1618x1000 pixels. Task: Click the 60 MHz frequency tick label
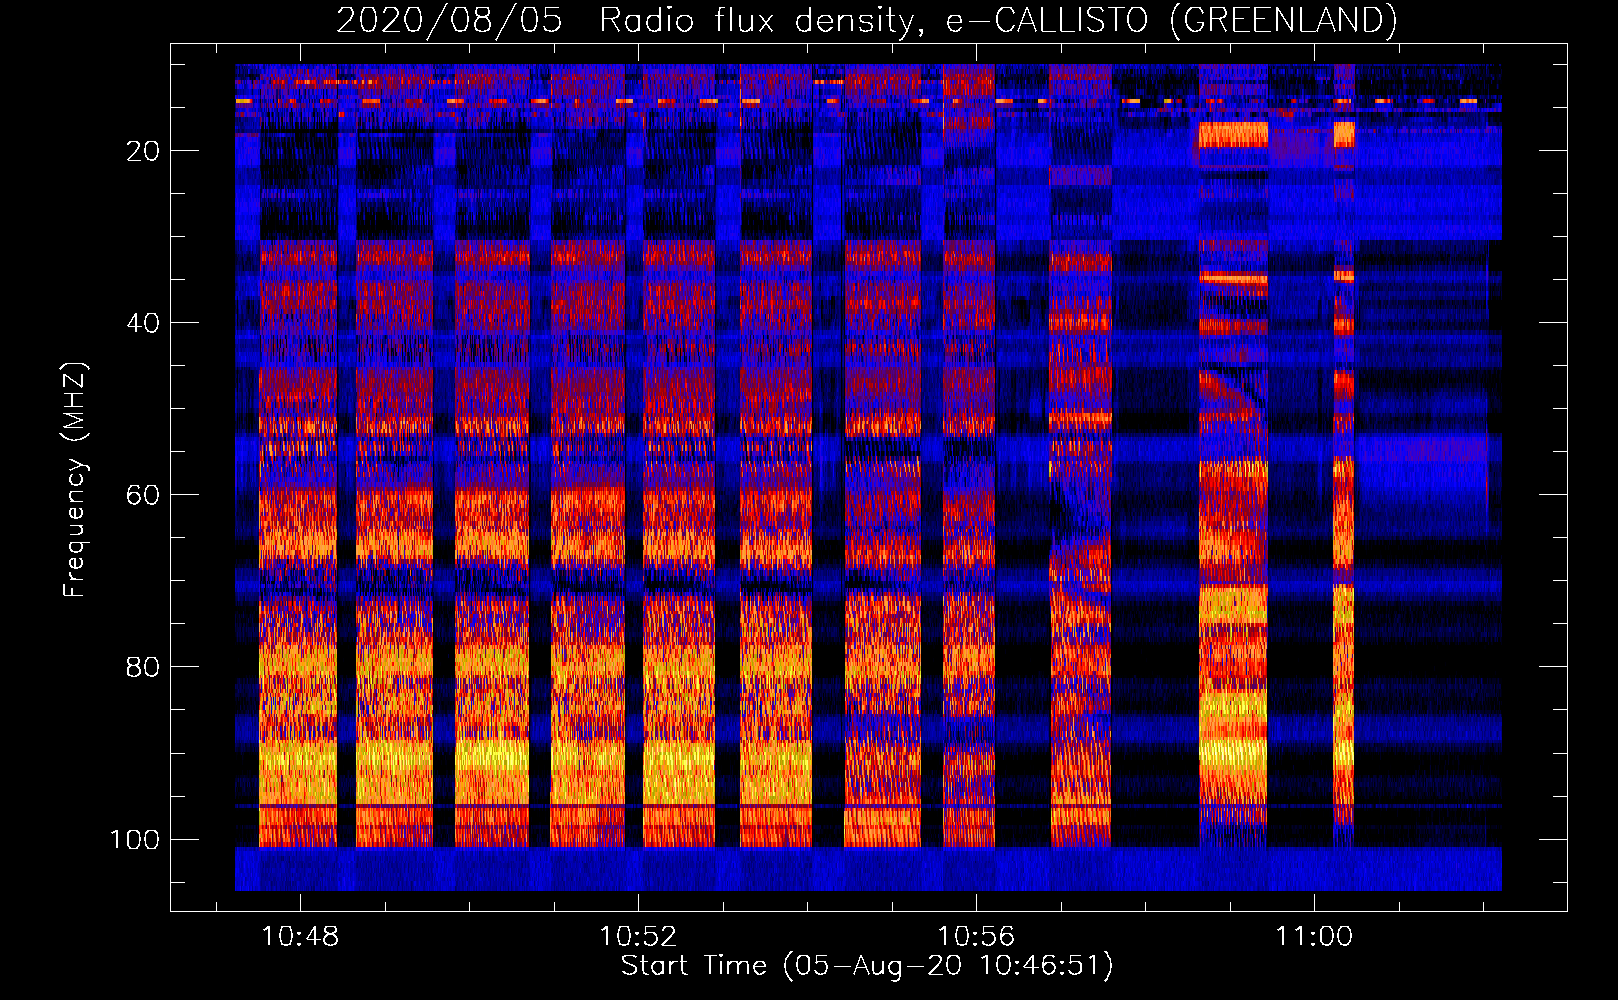tap(143, 495)
